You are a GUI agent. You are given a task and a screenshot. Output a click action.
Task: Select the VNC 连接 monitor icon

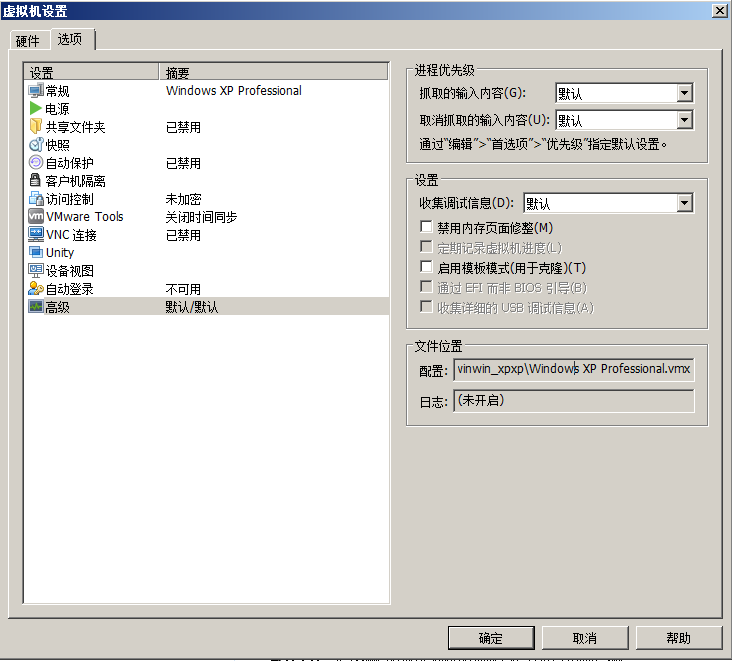(35, 234)
